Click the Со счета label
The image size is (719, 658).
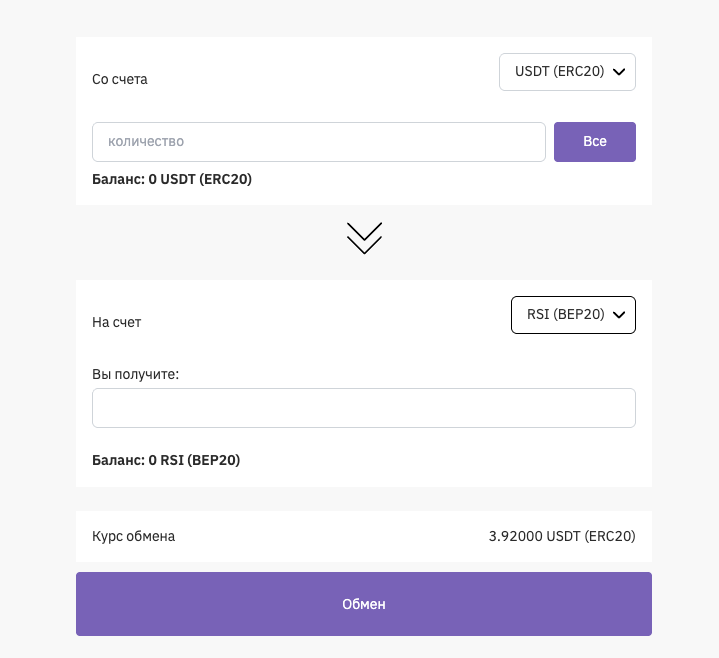(x=120, y=79)
